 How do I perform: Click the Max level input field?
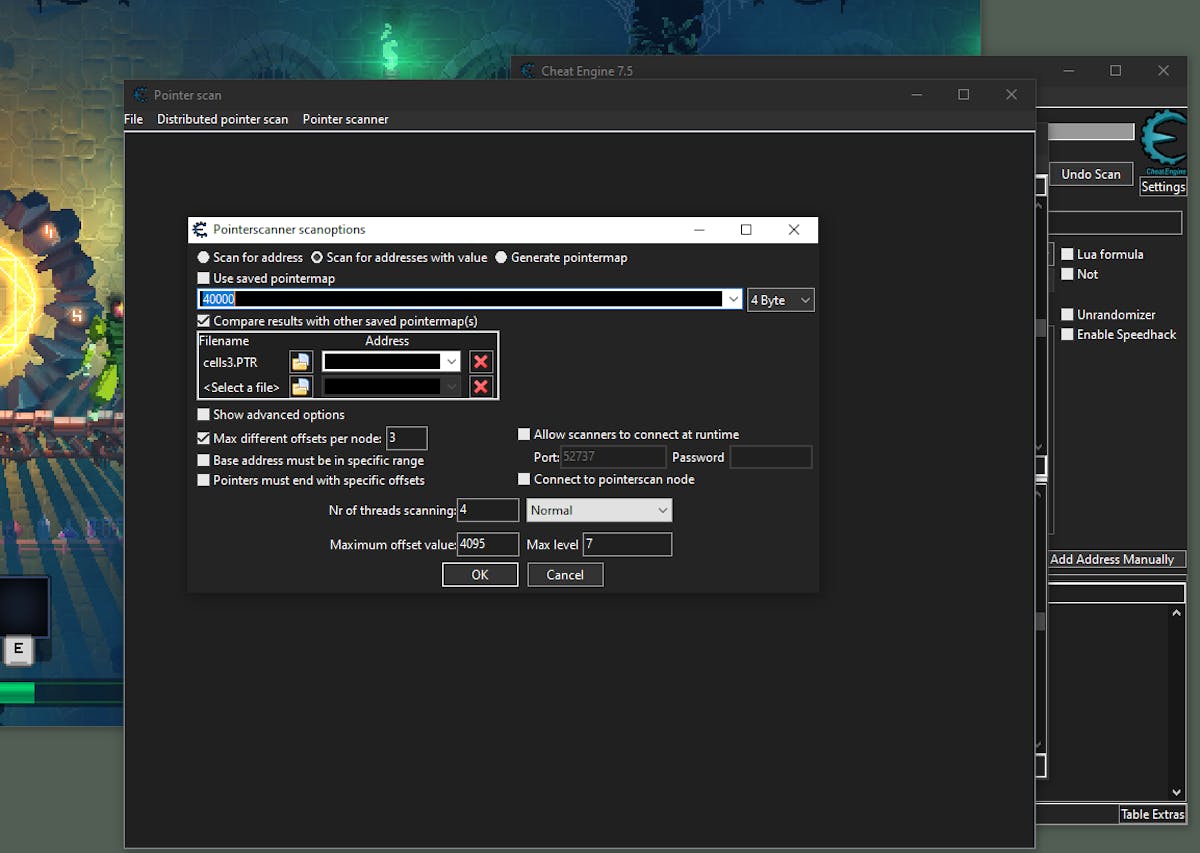coord(627,545)
